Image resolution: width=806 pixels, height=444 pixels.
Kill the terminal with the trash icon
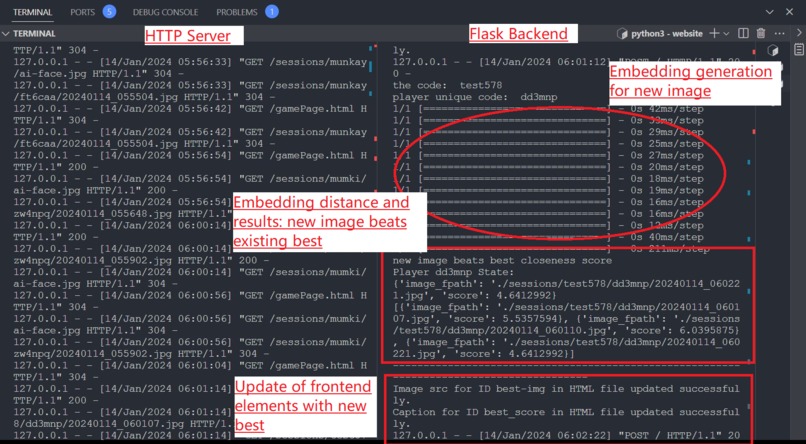[761, 33]
